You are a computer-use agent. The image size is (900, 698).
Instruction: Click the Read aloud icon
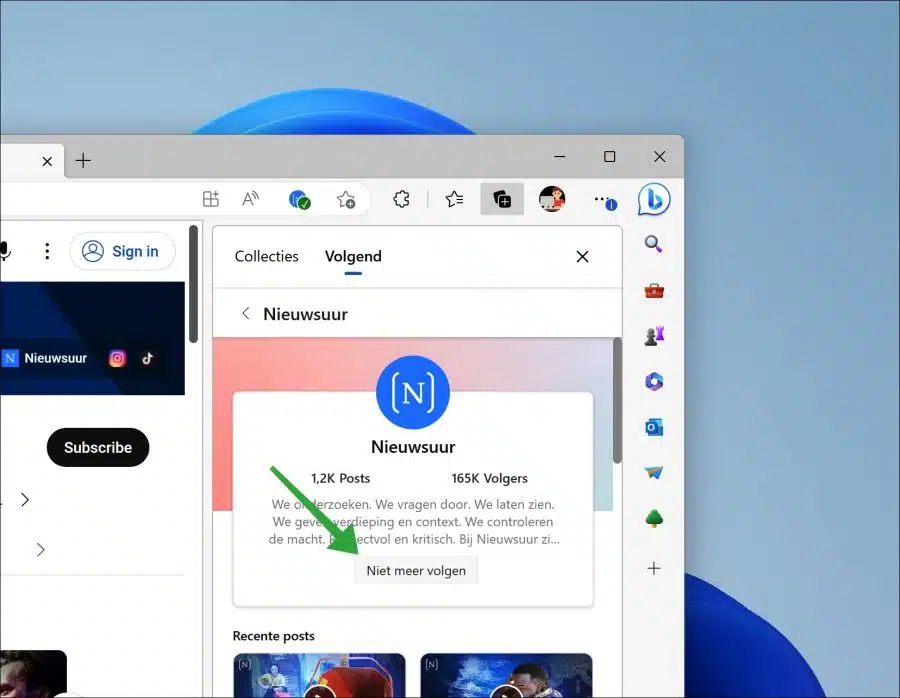pyautogui.click(x=250, y=199)
